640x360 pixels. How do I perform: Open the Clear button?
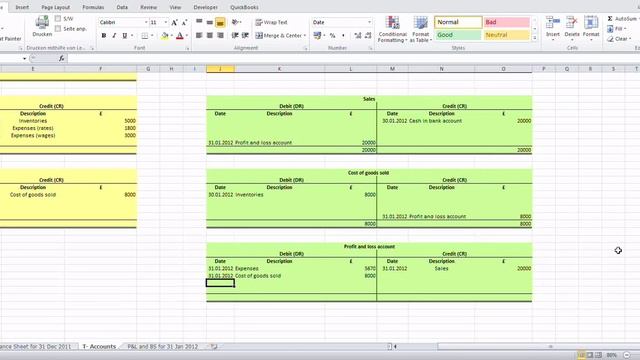tap(618, 39)
